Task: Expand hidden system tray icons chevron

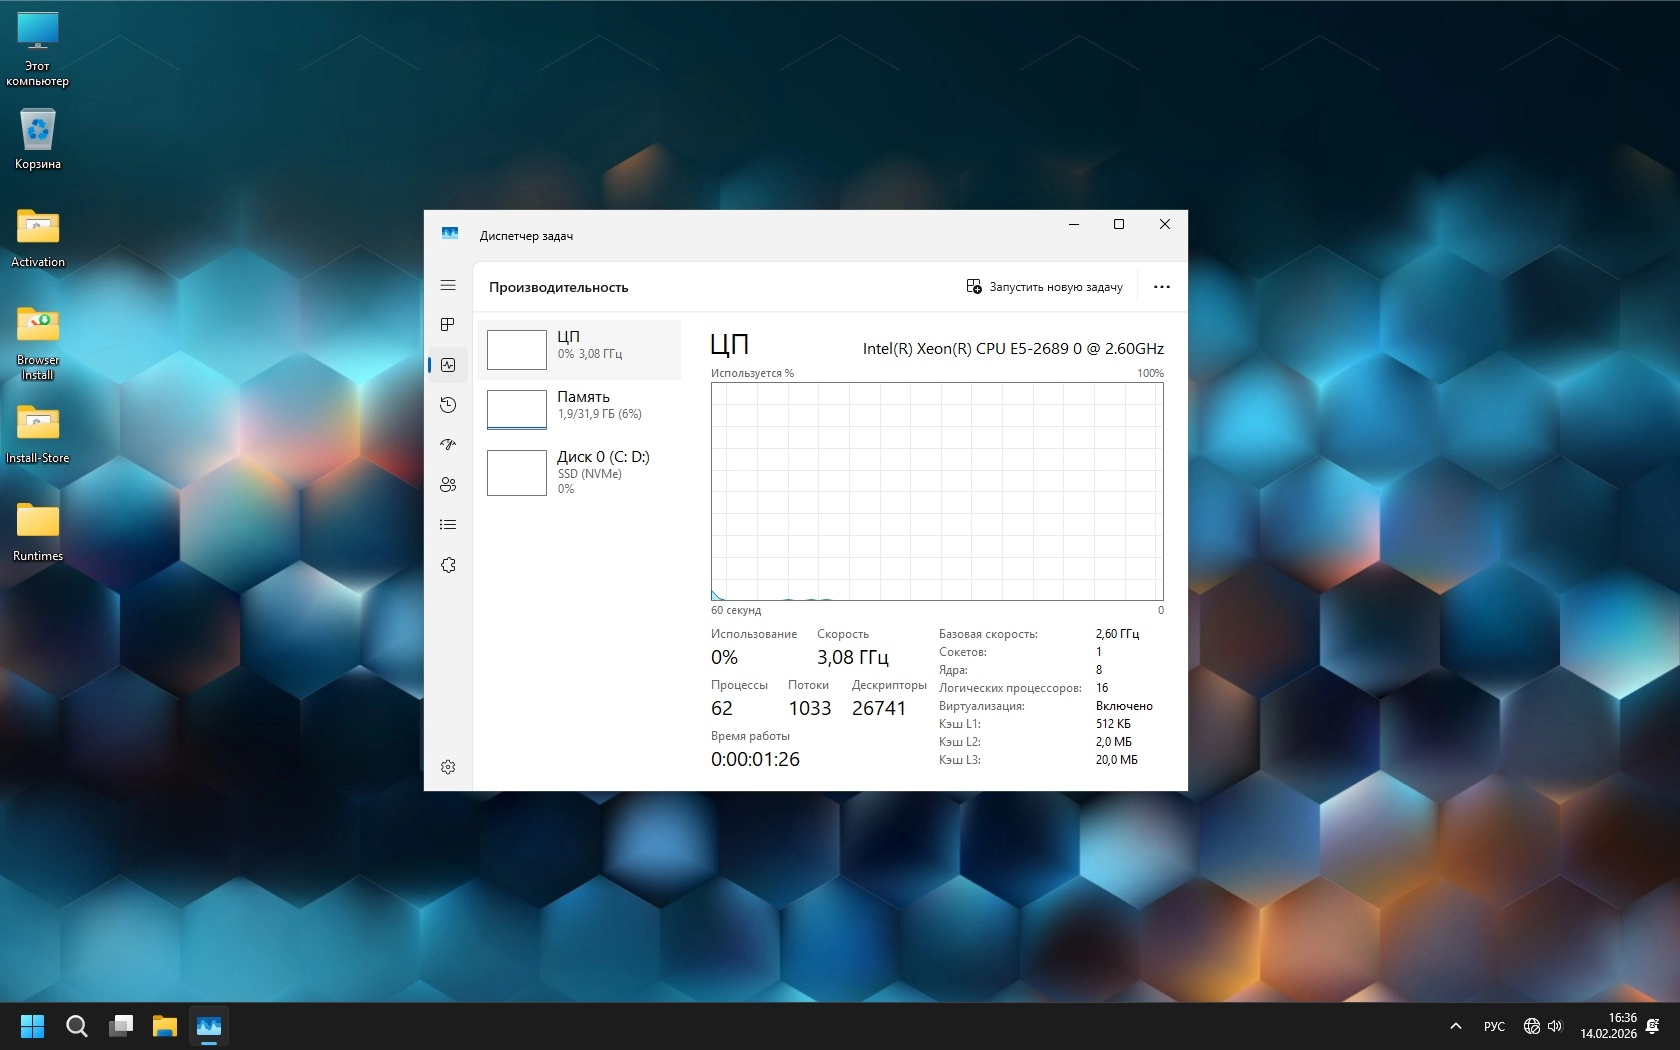Action: tap(1456, 1026)
